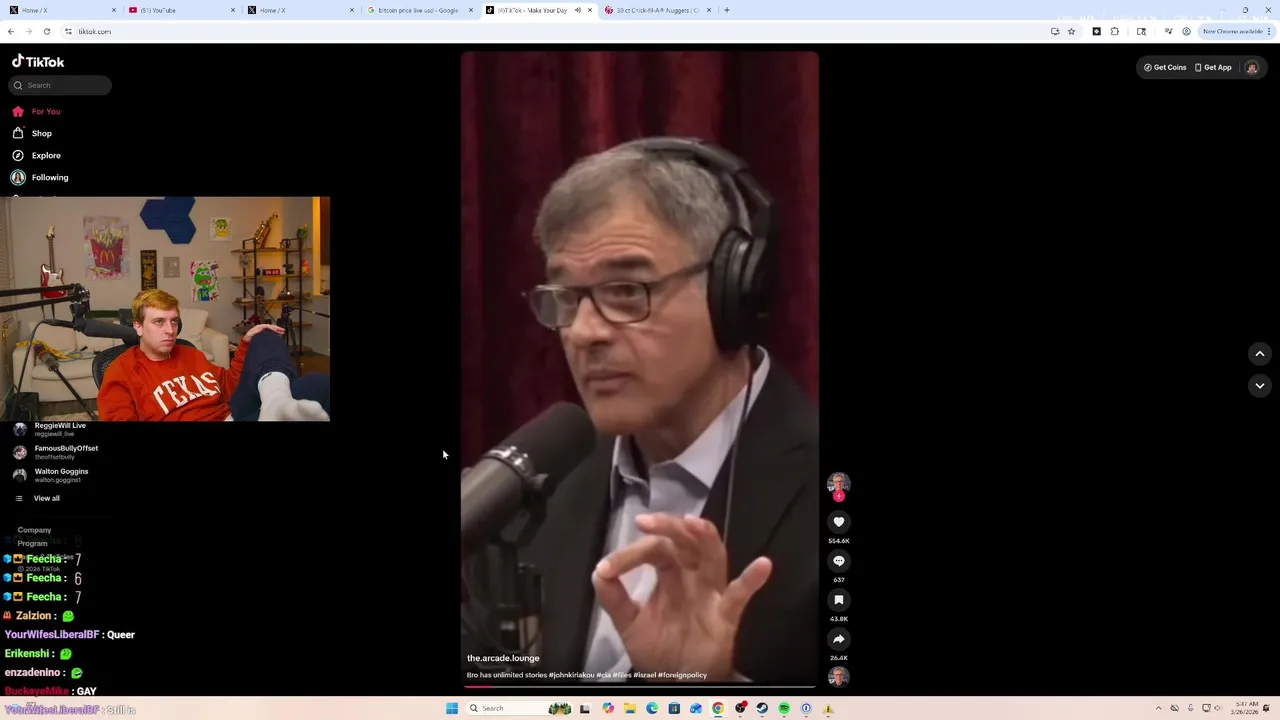Open the Chrome extensions puzzle icon
1280x720 pixels.
pyautogui.click(x=1115, y=31)
